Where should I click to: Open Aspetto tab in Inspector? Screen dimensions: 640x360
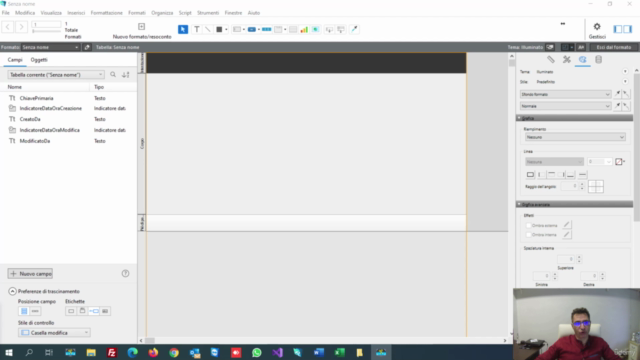pos(582,60)
